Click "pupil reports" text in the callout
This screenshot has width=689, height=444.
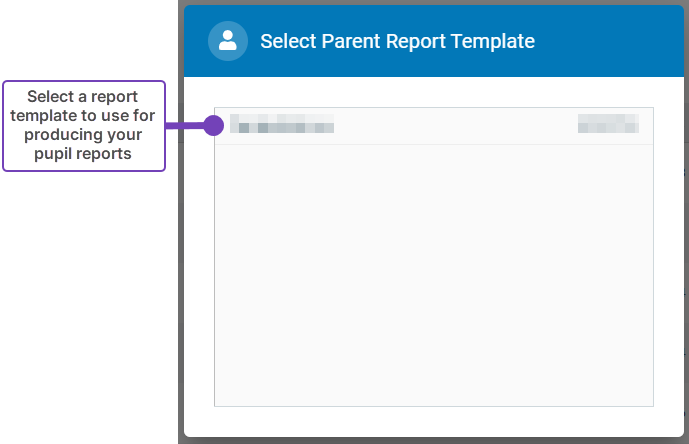tap(83, 154)
